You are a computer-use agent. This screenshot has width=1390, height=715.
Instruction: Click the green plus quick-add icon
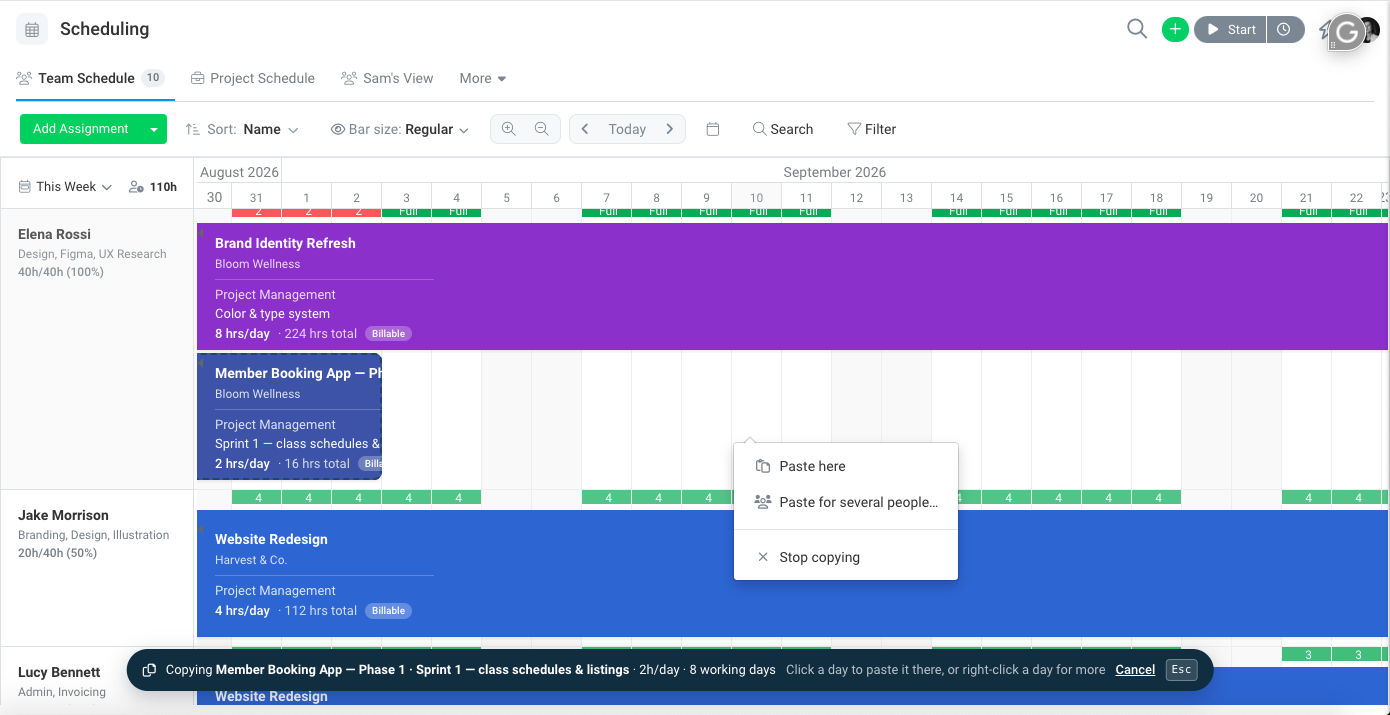pos(1175,29)
